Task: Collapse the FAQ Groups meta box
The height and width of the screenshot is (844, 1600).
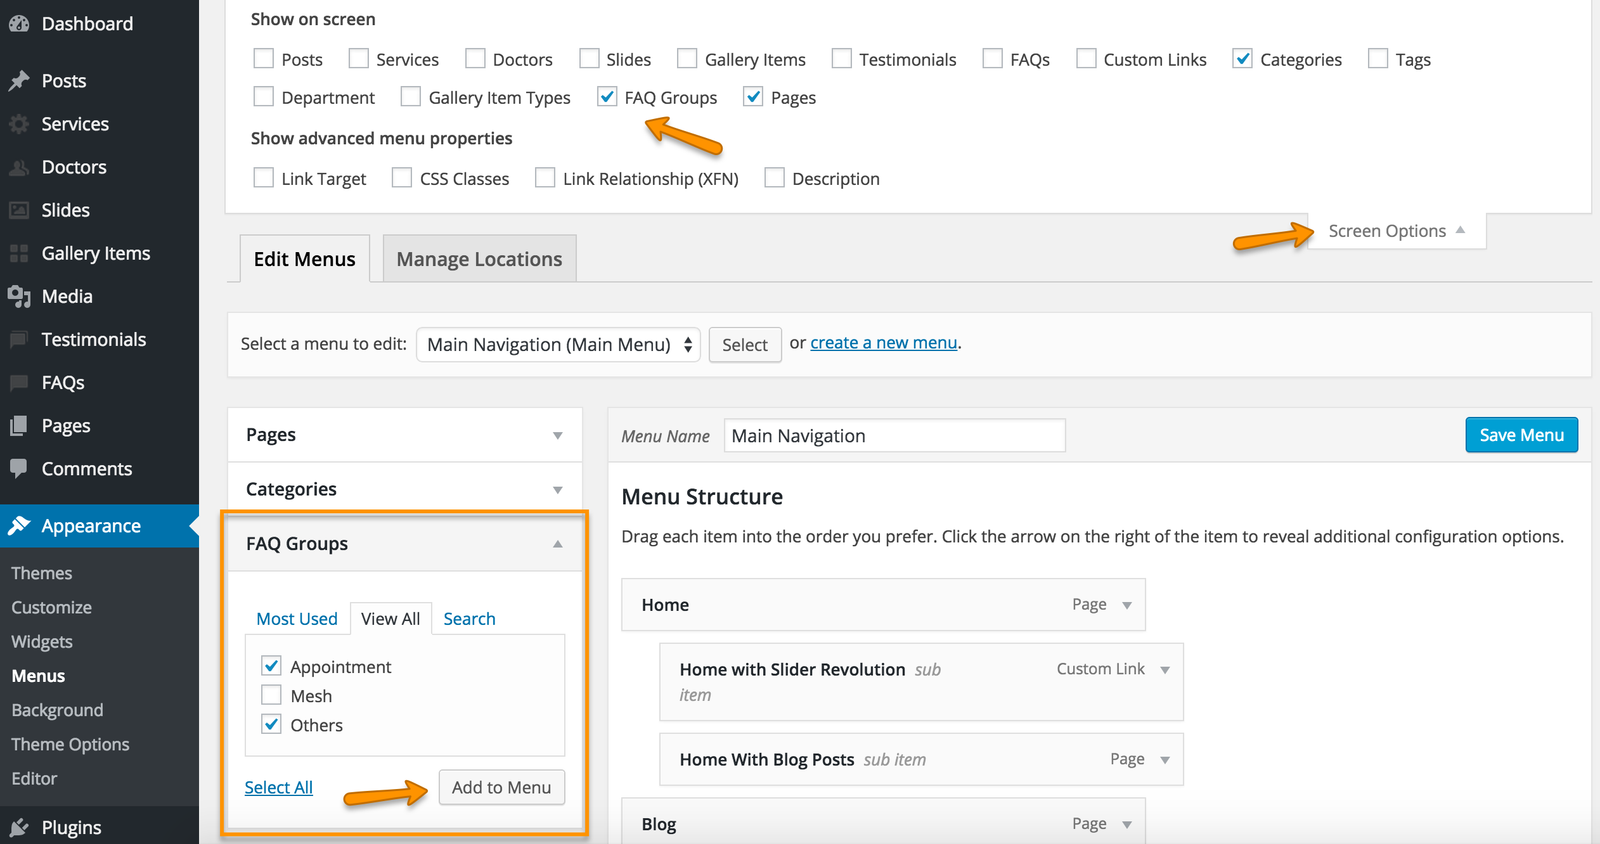Action: tap(557, 544)
